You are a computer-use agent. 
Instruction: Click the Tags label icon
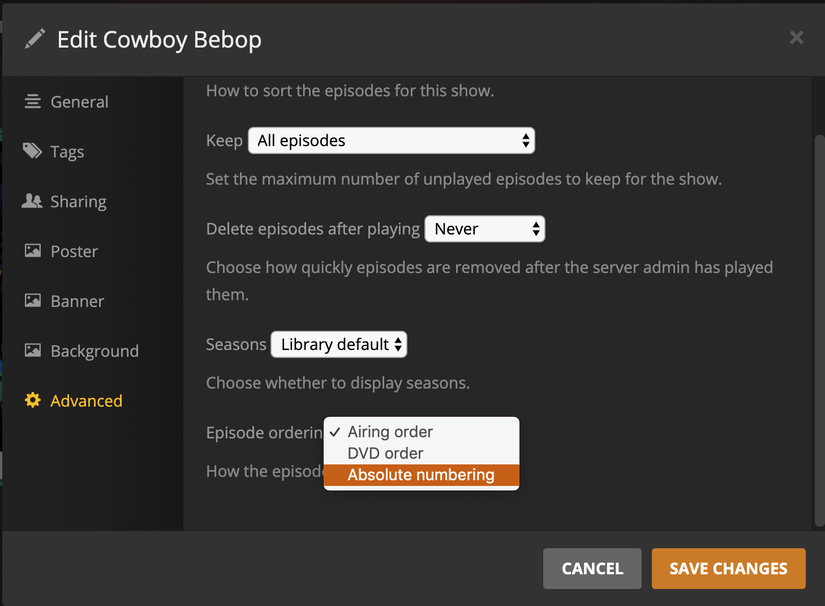(x=33, y=151)
